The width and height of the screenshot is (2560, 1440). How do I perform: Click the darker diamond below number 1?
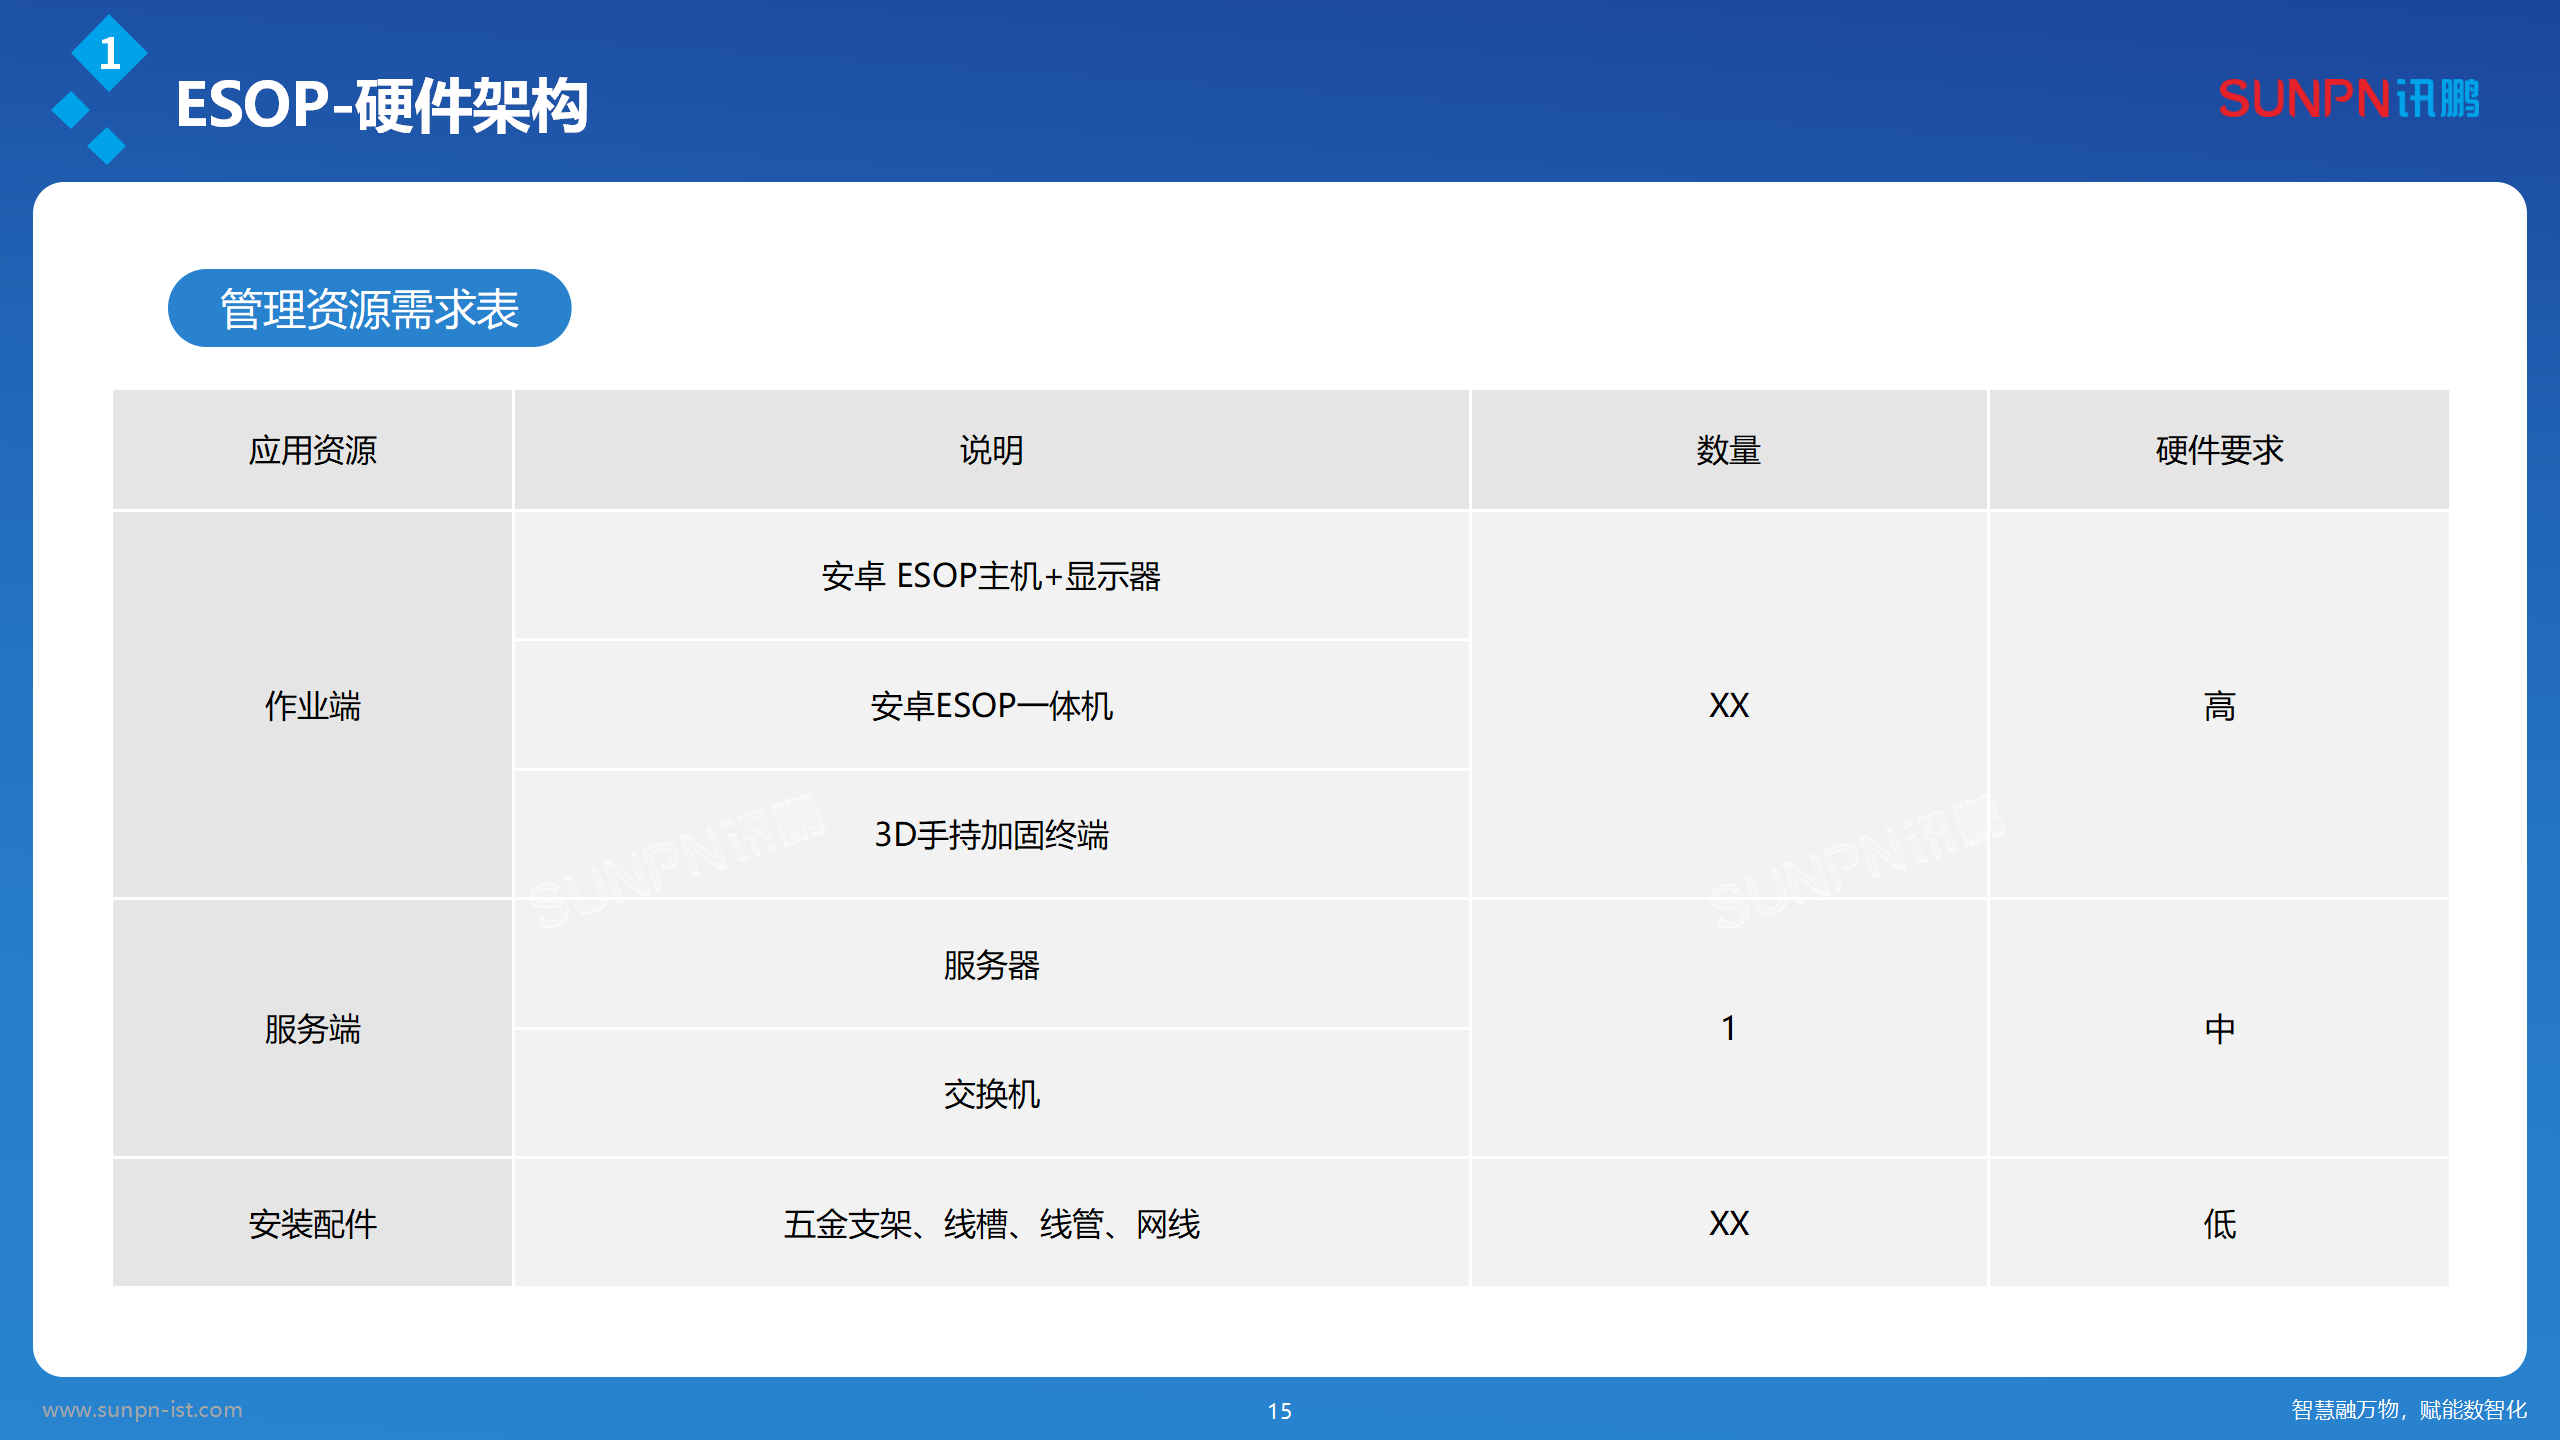[107, 146]
